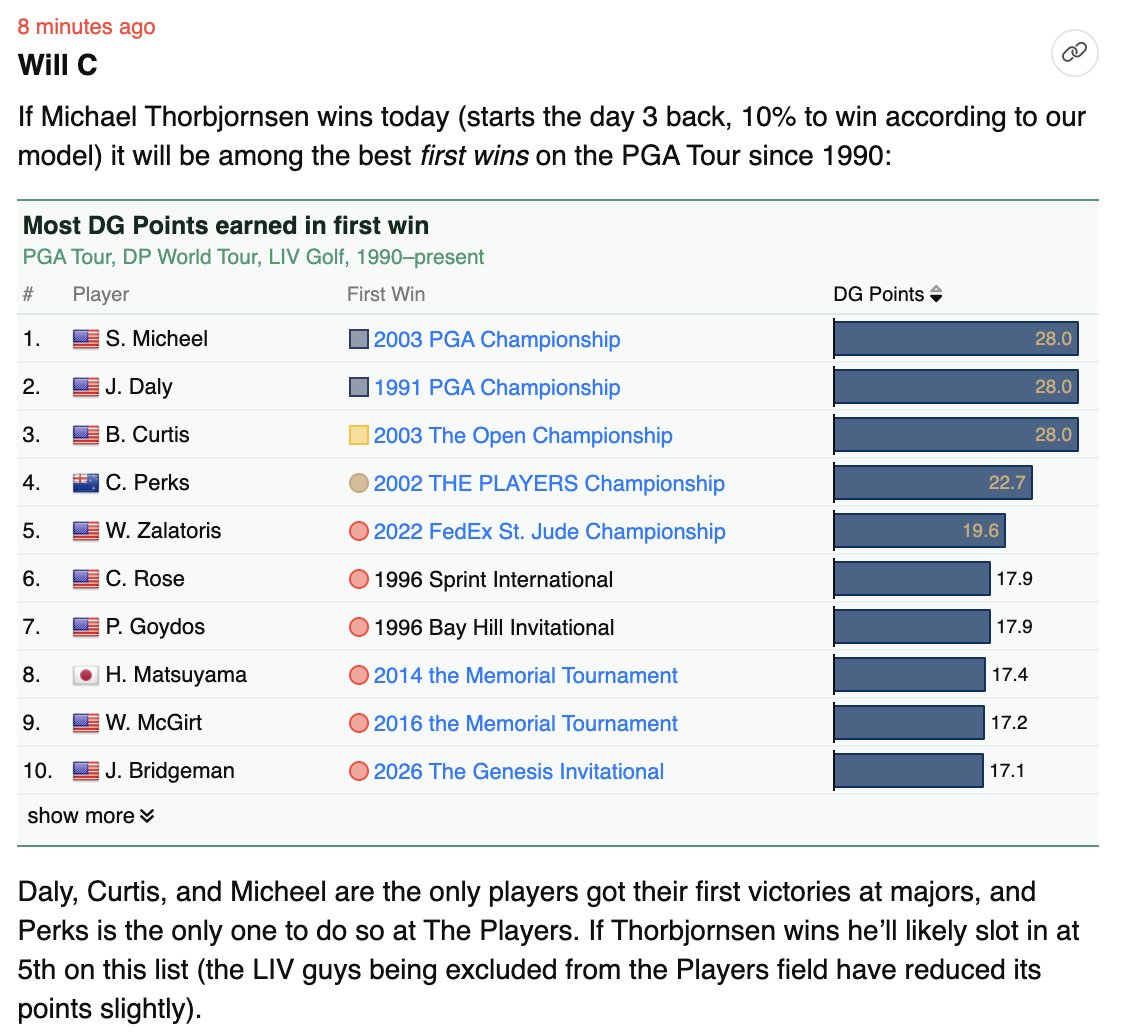The height and width of the screenshot is (1036, 1122).
Task: Click W. Zalatoris 19.6 points bar
Action: point(919,530)
